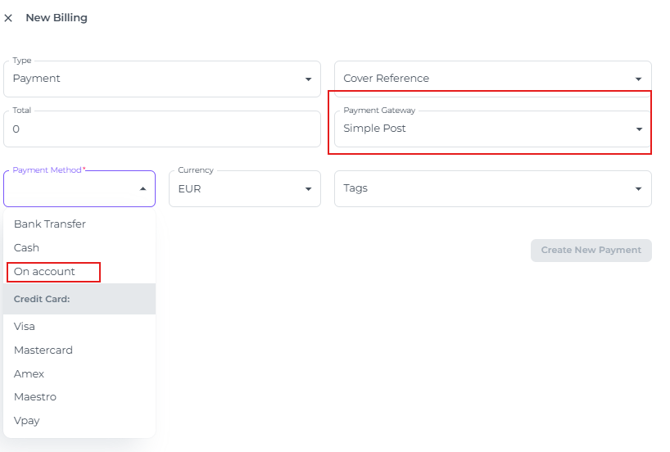Viewport: 670px width, 452px height.
Task: Pick Amex as payment method
Action: click(x=29, y=374)
